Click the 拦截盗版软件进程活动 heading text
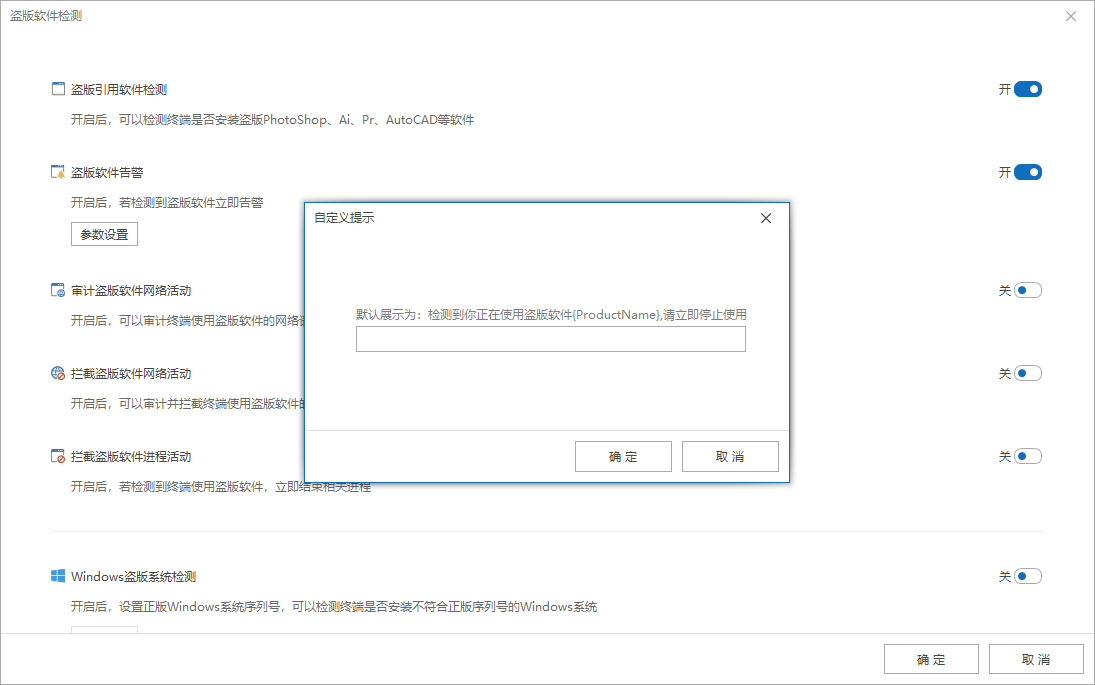The image size is (1095, 685). (x=131, y=457)
